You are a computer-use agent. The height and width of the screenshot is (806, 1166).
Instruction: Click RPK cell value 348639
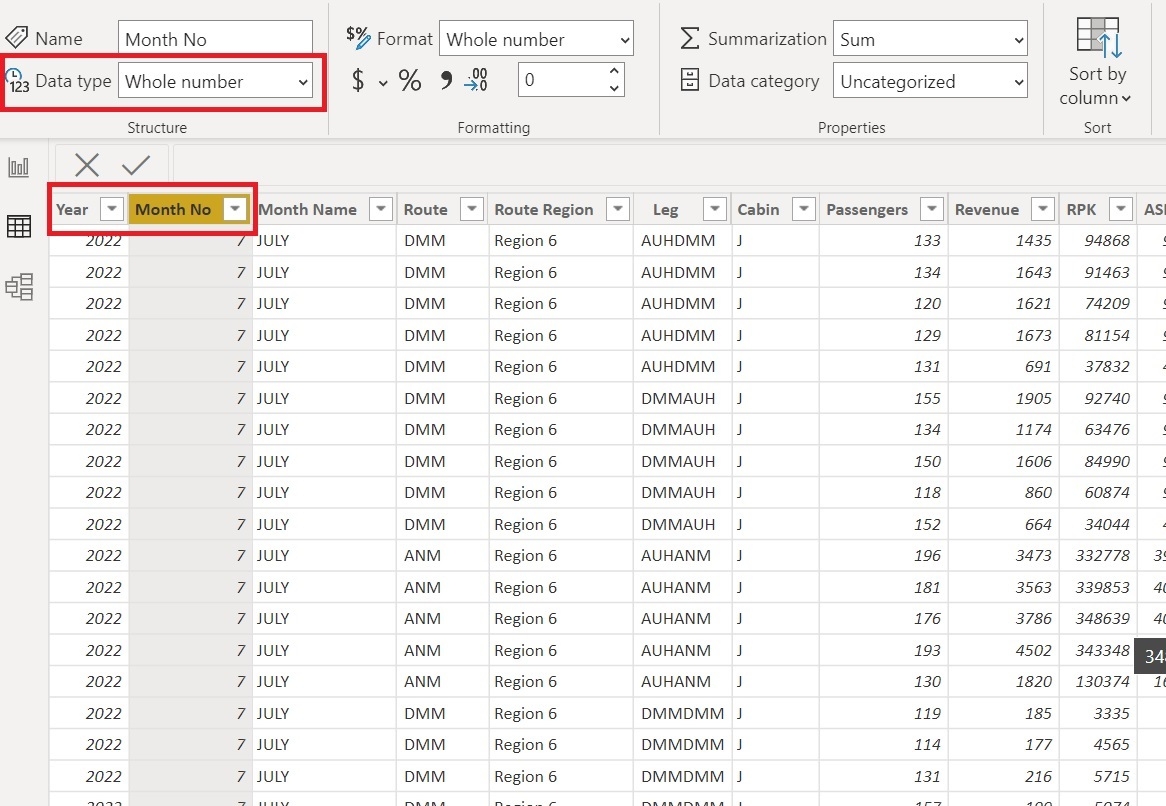1103,619
